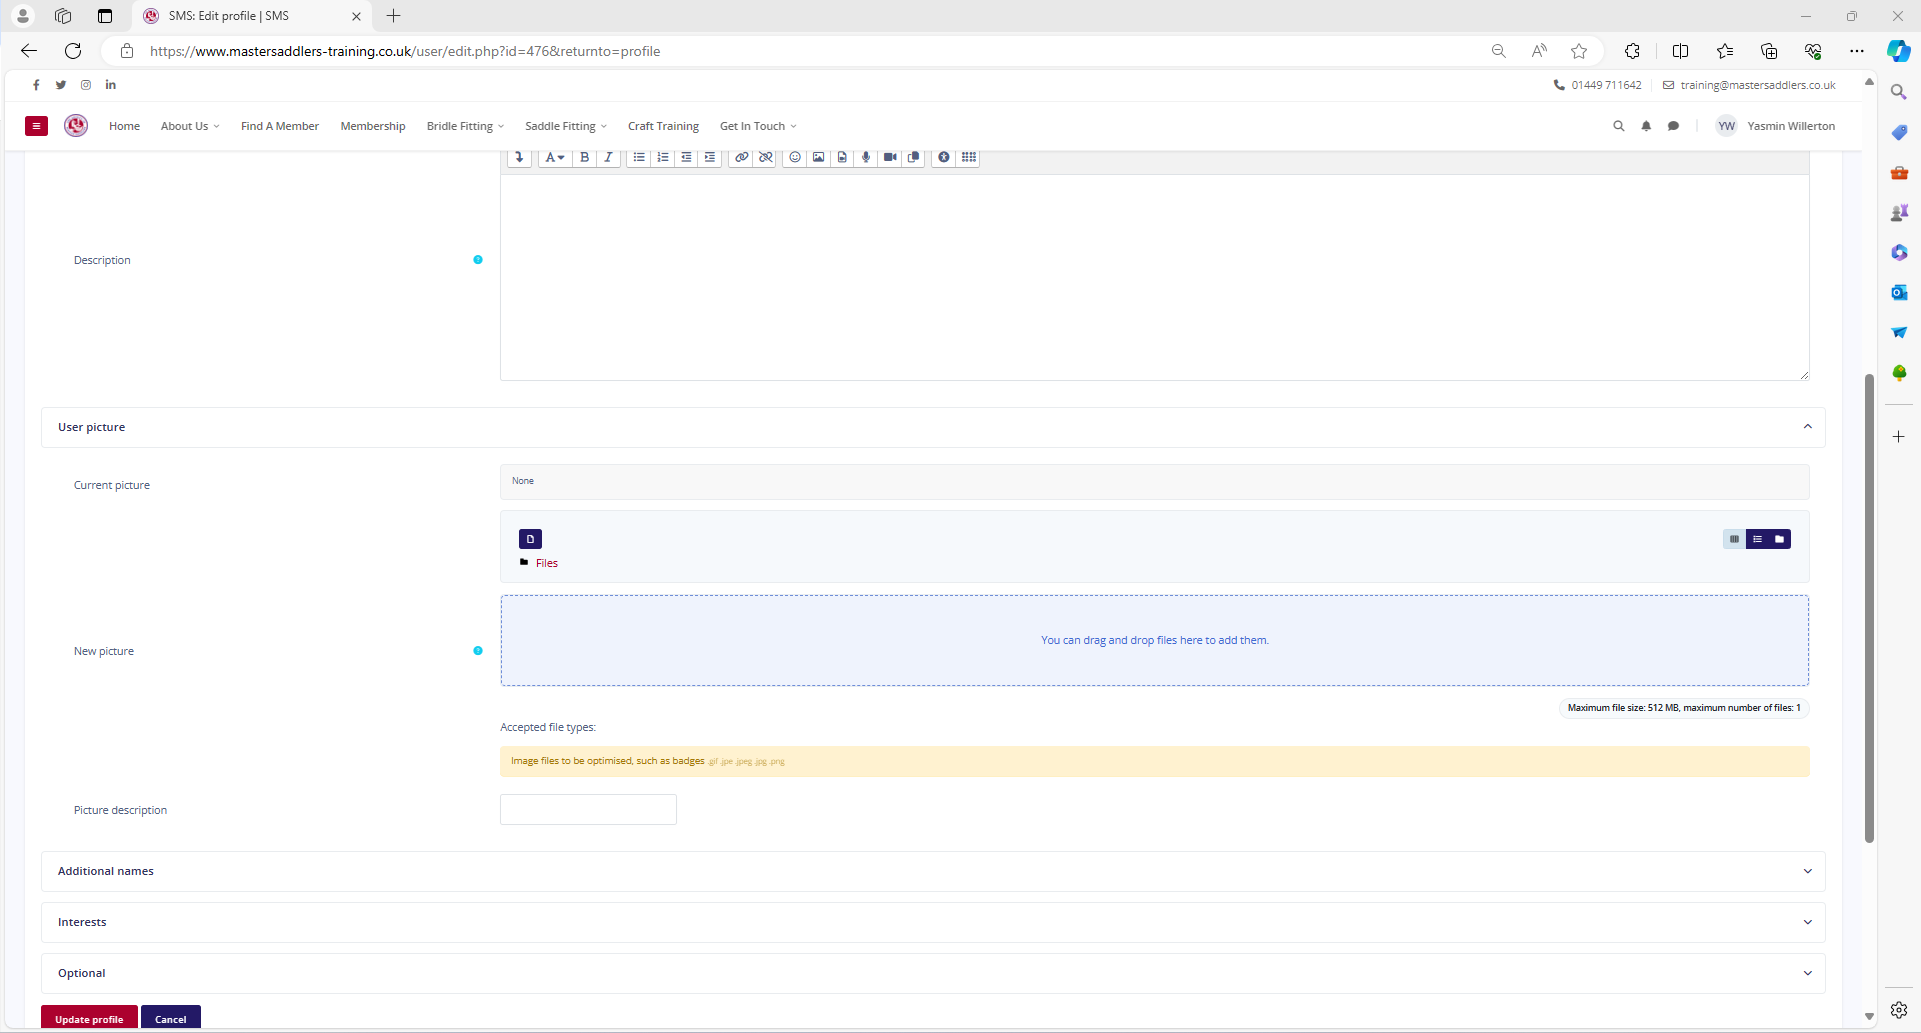Screen dimensions: 1921x1033
Task: Show help for Description field
Action: tap(478, 260)
